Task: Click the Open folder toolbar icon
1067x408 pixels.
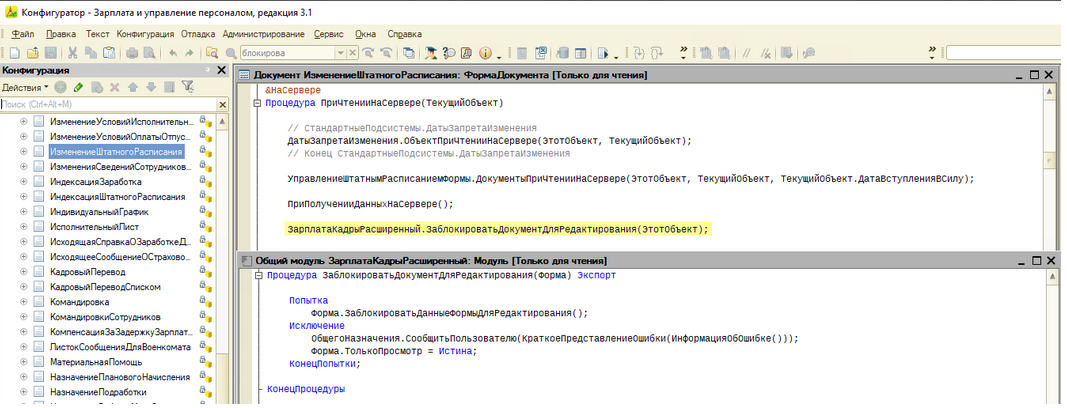Action: pyautogui.click(x=32, y=52)
